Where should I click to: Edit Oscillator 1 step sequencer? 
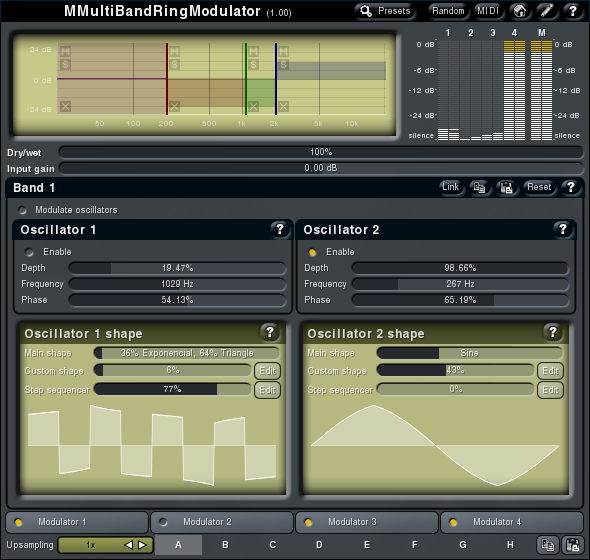pyautogui.click(x=267, y=390)
